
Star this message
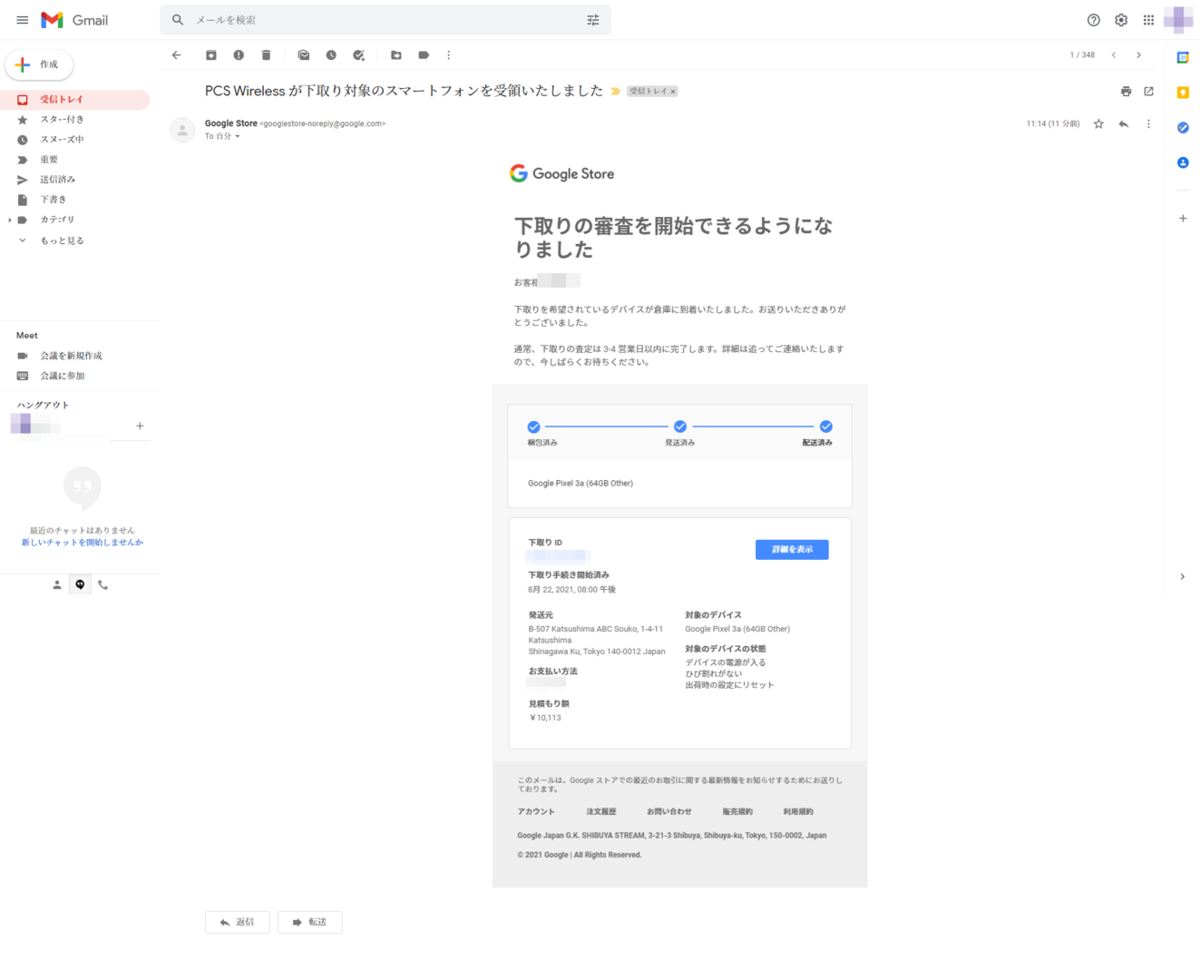coord(1099,124)
